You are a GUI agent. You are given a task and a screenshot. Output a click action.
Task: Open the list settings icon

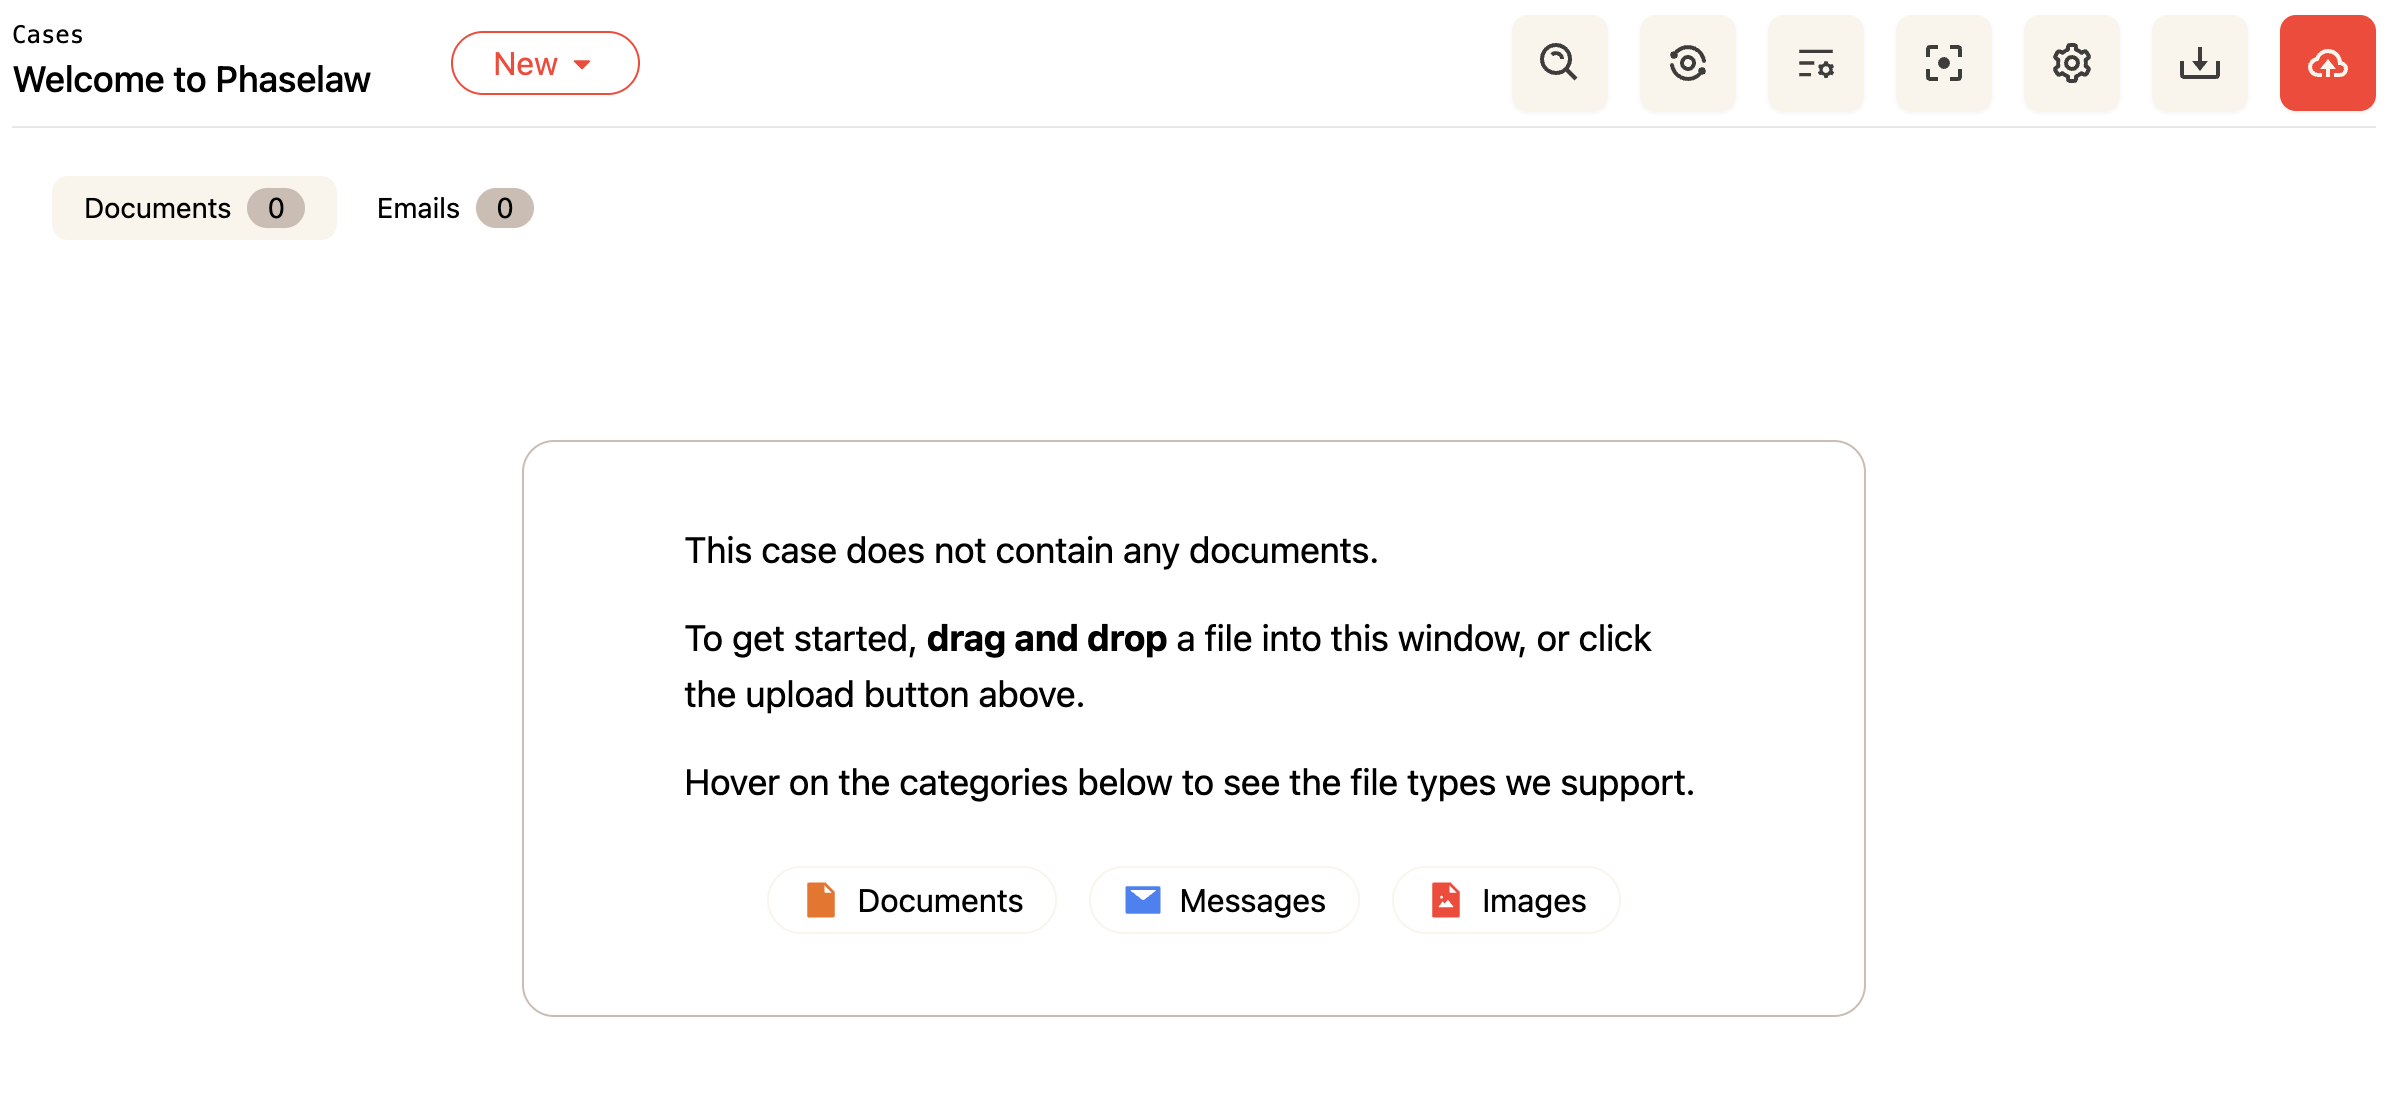(x=1815, y=63)
